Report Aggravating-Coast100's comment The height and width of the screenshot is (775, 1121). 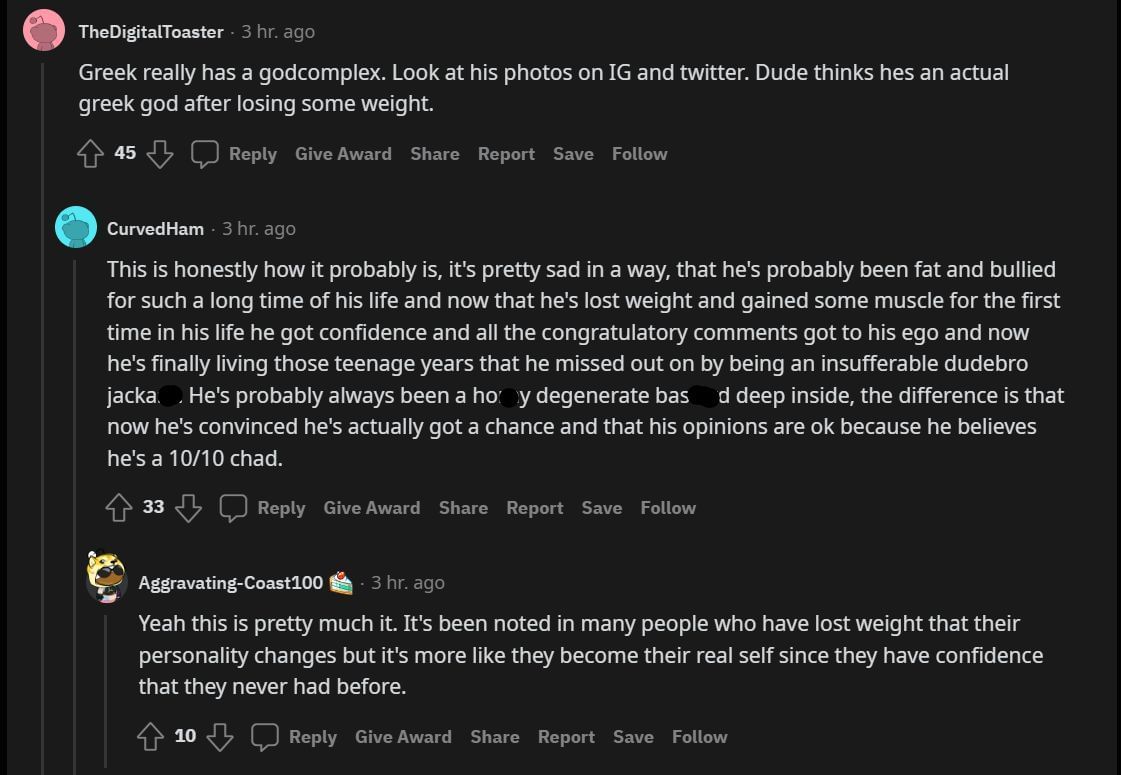pyautogui.click(x=566, y=737)
